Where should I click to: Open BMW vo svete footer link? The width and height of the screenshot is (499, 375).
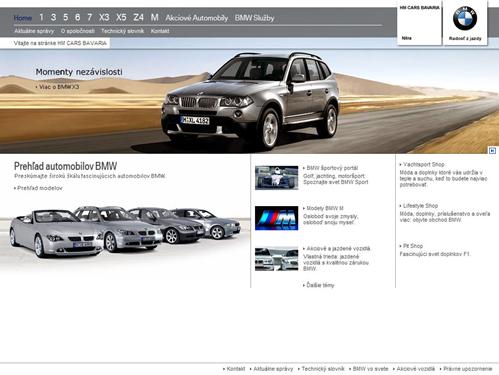click(x=369, y=369)
